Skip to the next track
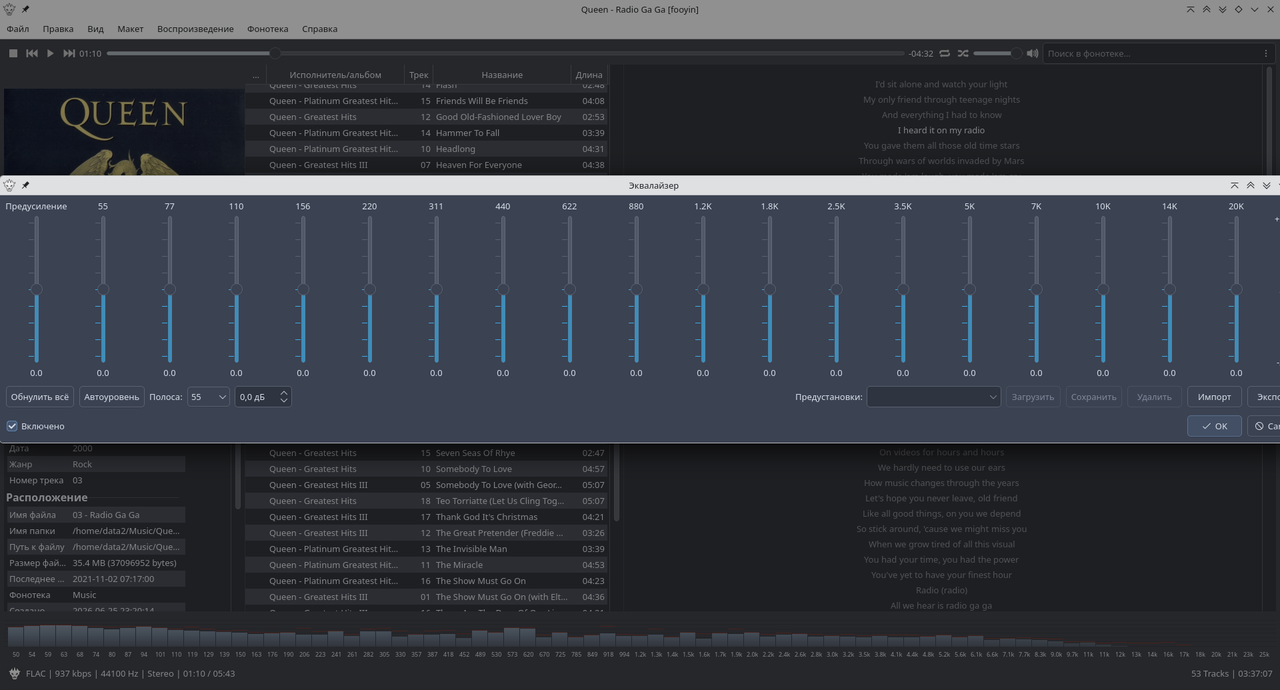 [x=69, y=53]
